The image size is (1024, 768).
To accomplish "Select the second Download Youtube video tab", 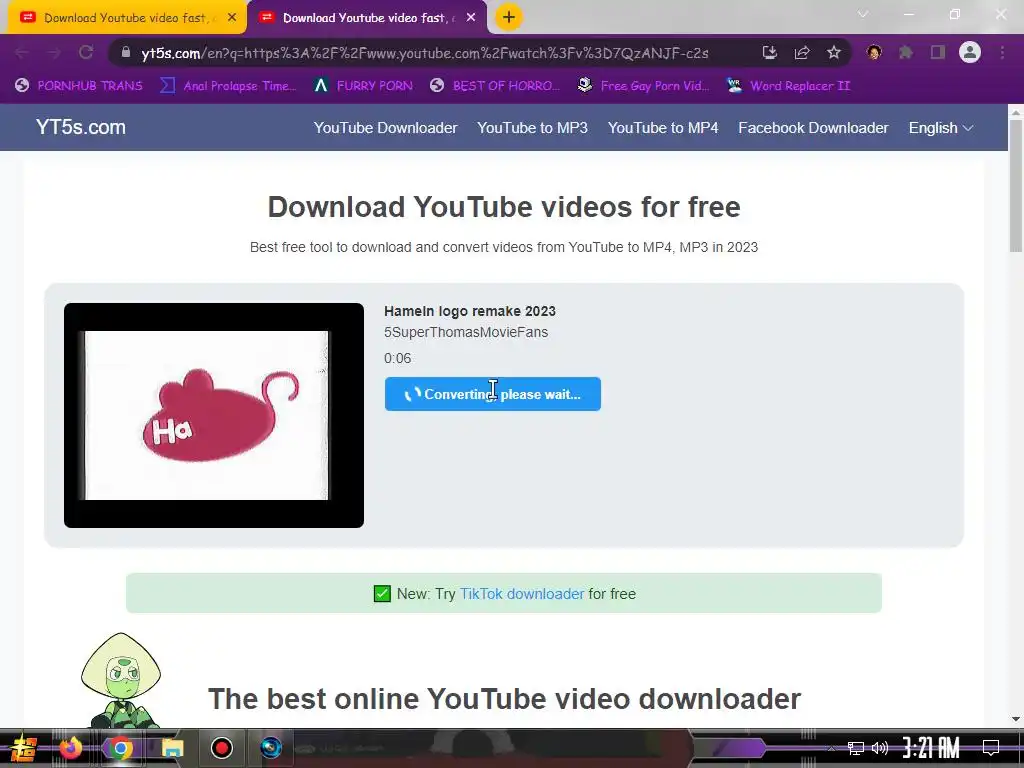I will 367,18.
